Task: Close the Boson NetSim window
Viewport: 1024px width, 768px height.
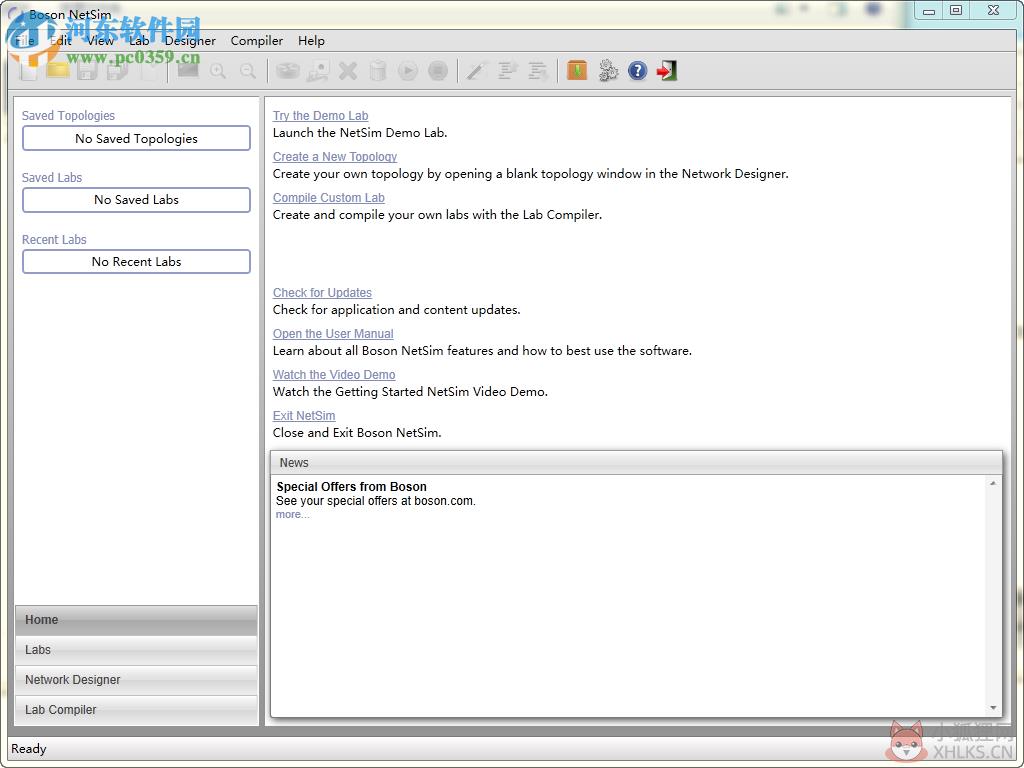Action: (993, 10)
